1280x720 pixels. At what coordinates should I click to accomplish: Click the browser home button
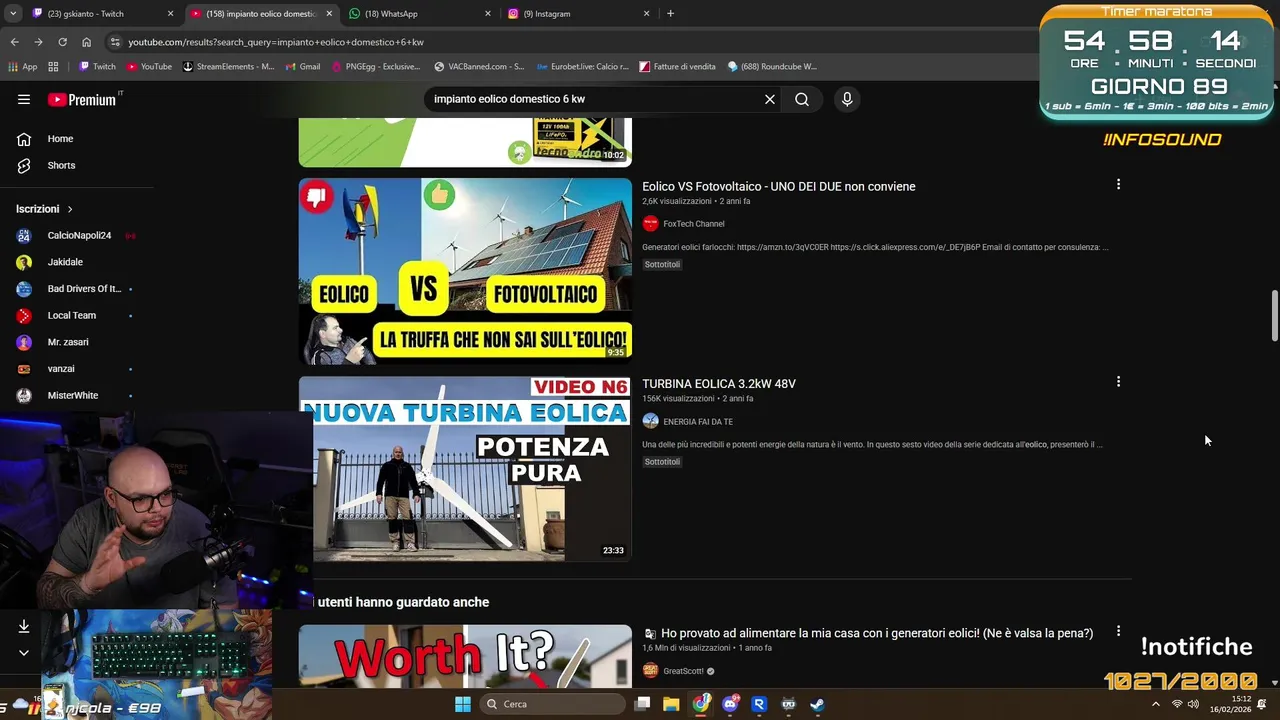pyautogui.click(x=87, y=42)
